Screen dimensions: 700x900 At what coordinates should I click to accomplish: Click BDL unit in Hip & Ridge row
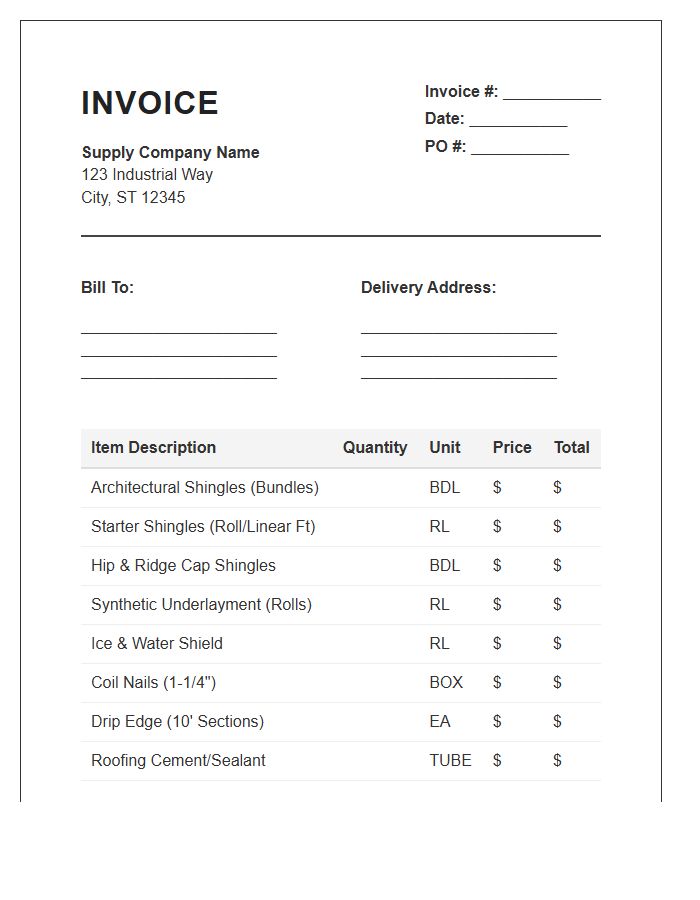(x=445, y=565)
